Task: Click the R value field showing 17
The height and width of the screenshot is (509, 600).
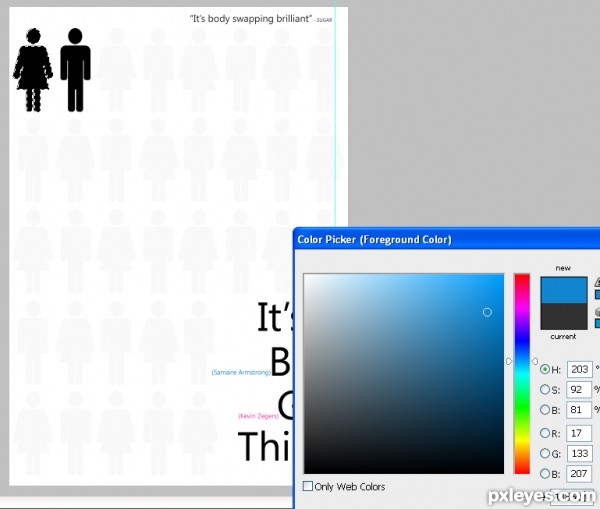Action: (579, 433)
